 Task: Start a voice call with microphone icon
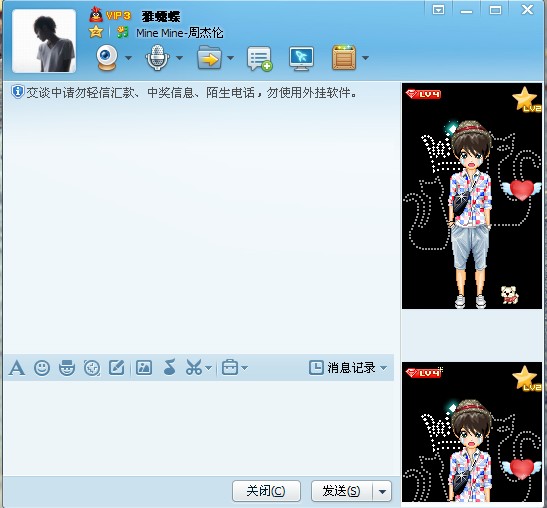157,58
